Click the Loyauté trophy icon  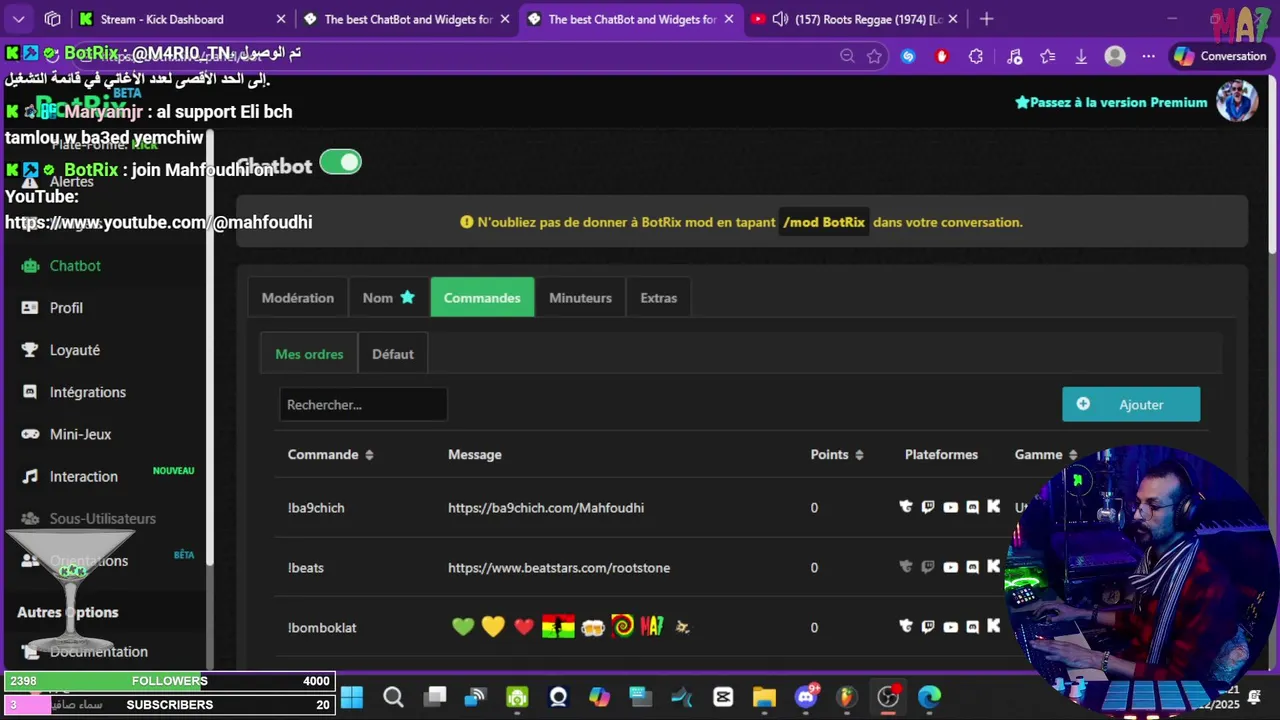pos(30,350)
